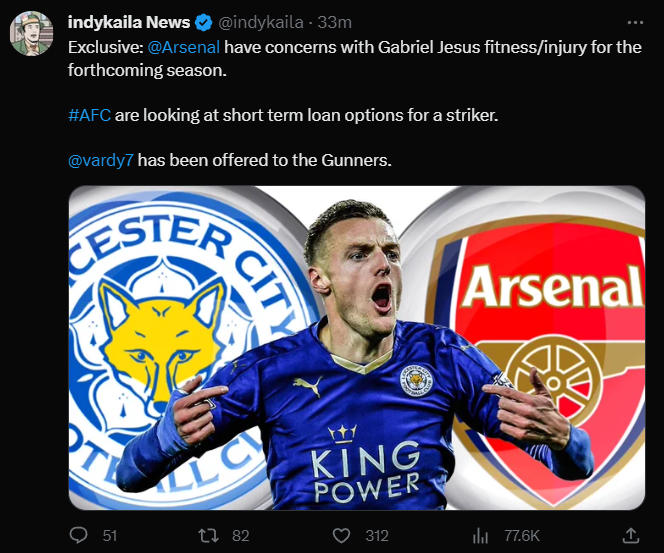Open view analytics bar chart icon
The height and width of the screenshot is (553, 664).
[x=480, y=535]
